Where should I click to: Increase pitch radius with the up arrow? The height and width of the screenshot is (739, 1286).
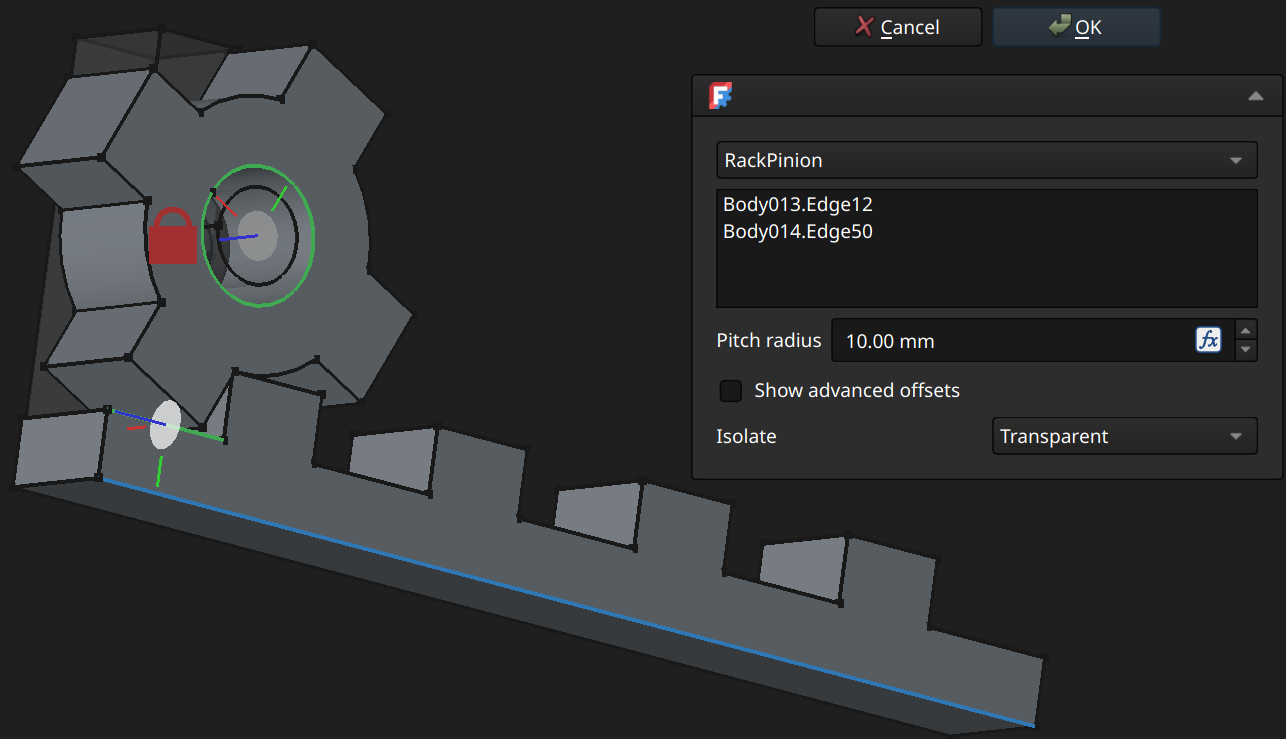tap(1246, 331)
